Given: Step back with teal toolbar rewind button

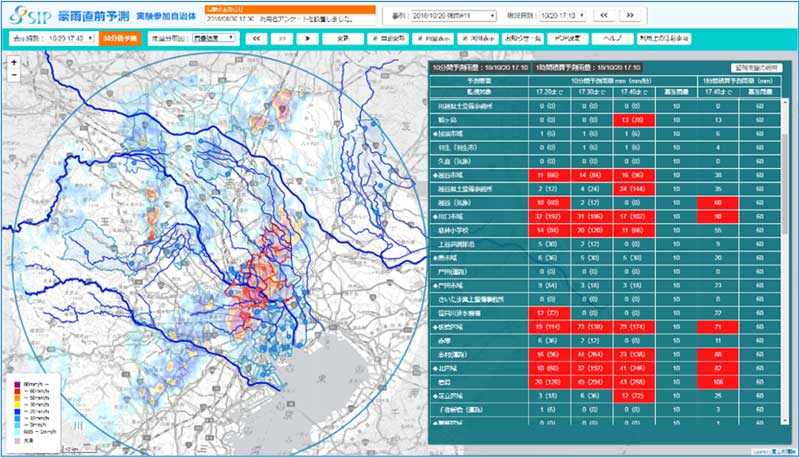Looking at the screenshot, I should (x=256, y=38).
